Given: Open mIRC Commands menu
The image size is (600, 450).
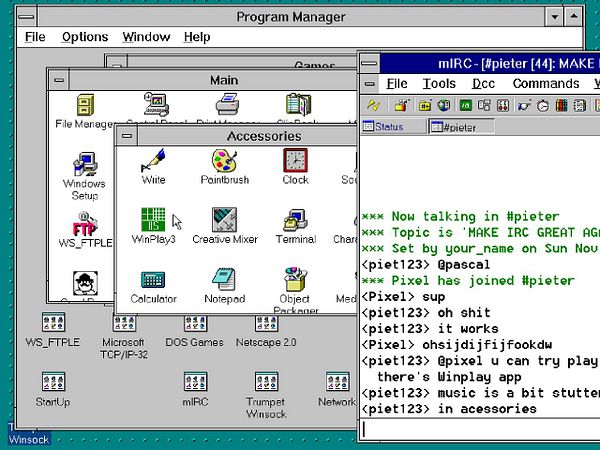Looking at the screenshot, I should point(546,84).
